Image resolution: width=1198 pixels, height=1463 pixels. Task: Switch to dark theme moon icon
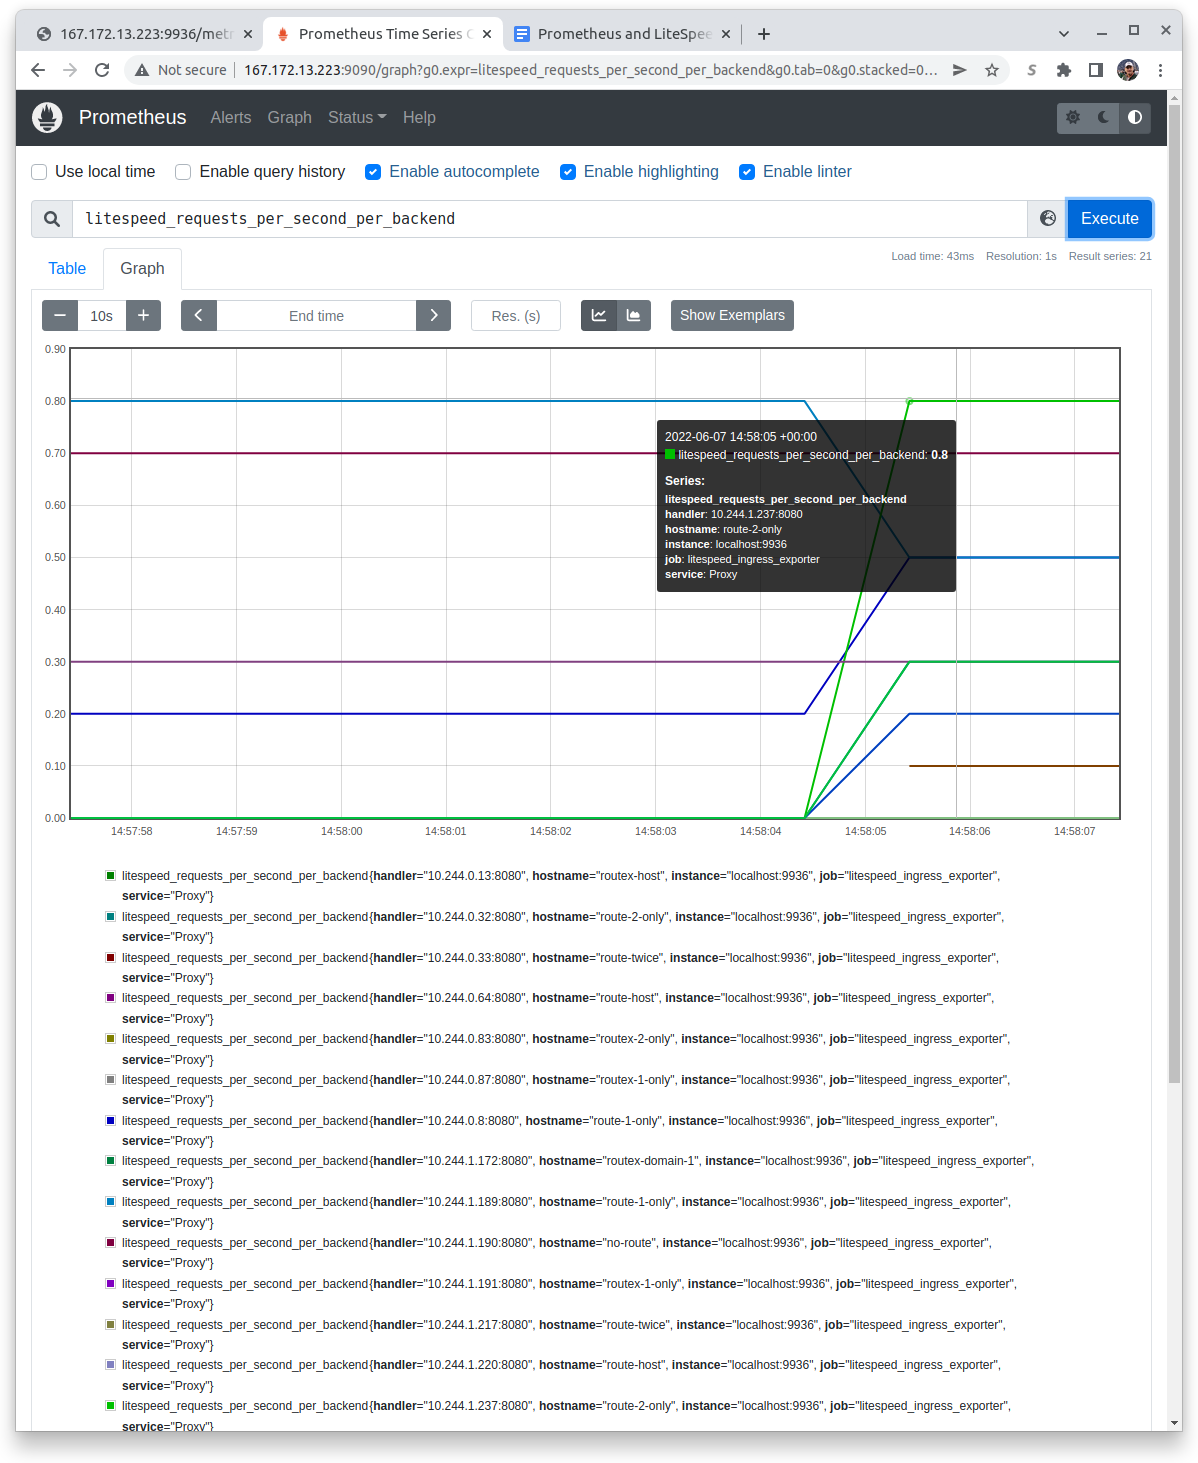pos(1104,117)
